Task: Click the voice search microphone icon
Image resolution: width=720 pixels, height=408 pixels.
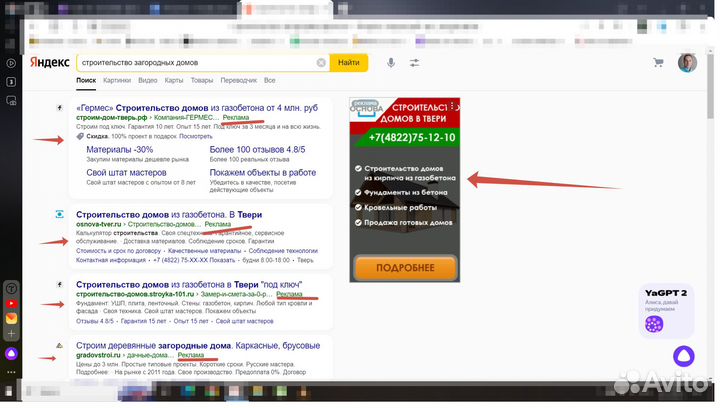Action: coord(391,63)
